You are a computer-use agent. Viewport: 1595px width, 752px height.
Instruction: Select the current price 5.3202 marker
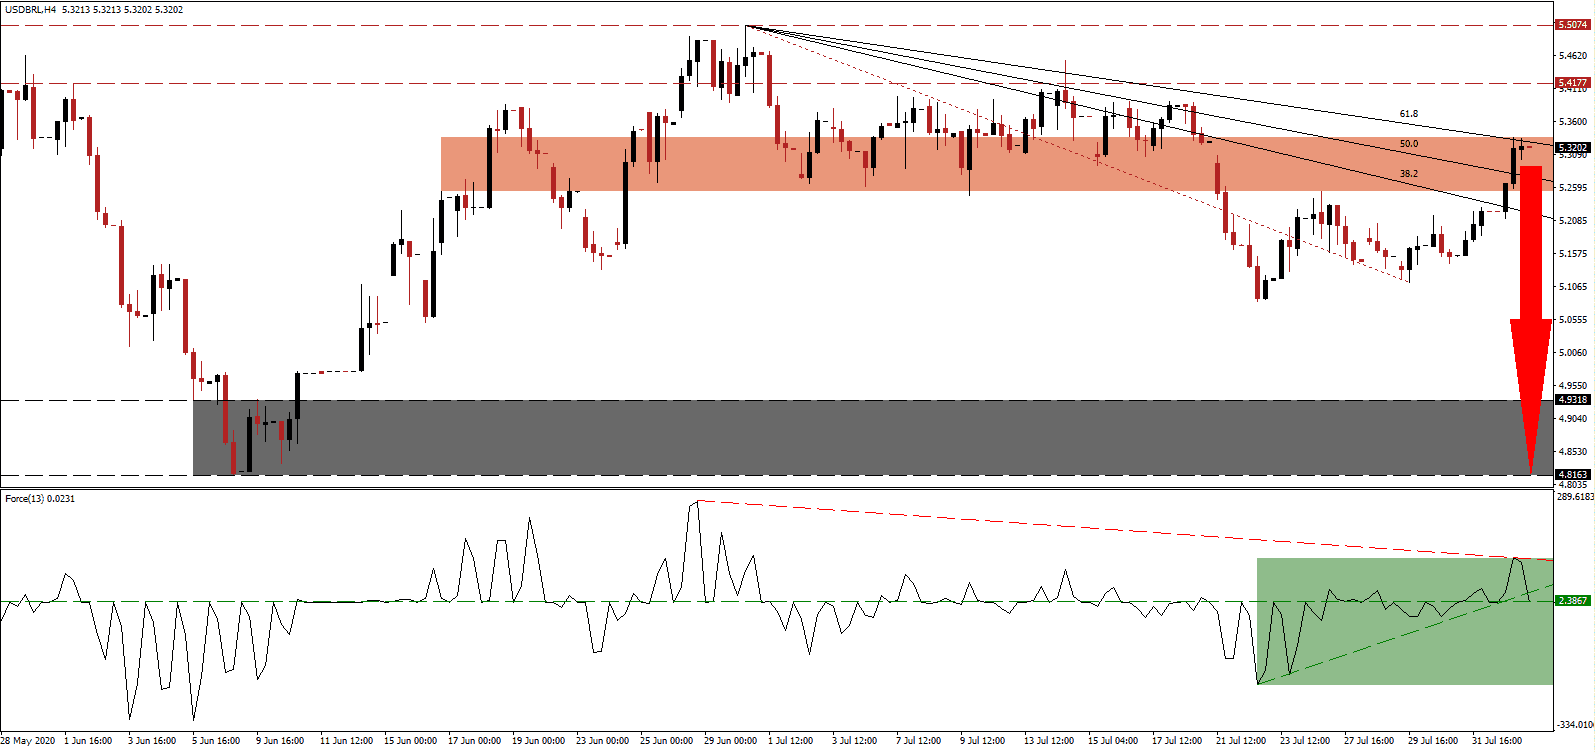click(x=1572, y=147)
